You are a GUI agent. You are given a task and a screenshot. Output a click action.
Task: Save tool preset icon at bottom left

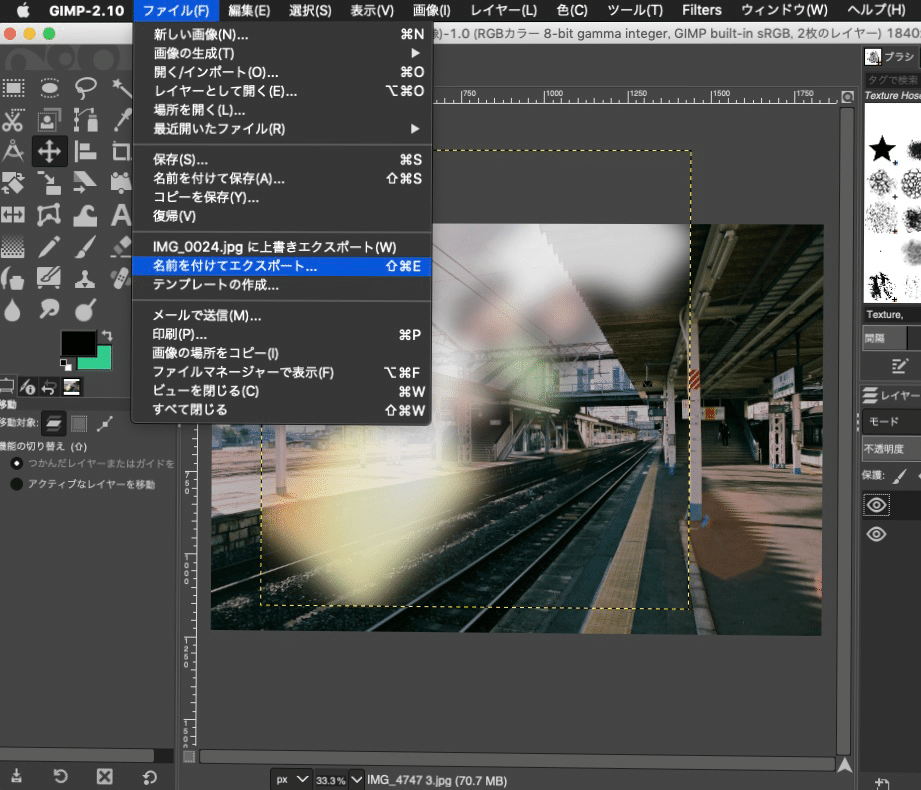coord(16,776)
